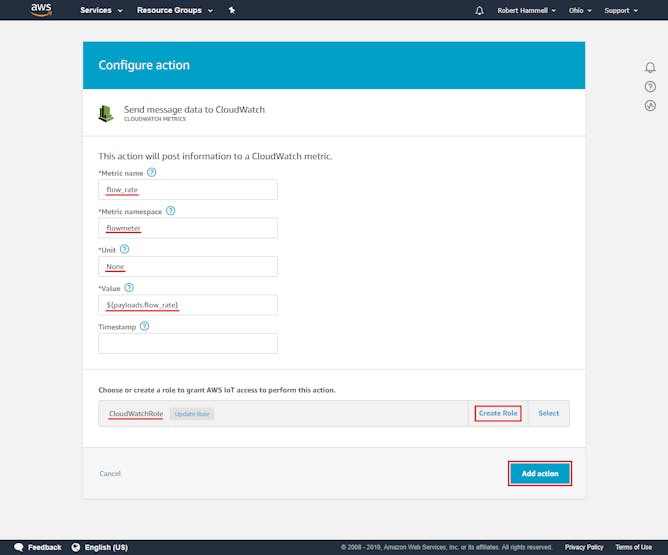Screen dimensions: 668x555
Task: Click the right sidebar activity monitor icon
Action: coord(650,105)
